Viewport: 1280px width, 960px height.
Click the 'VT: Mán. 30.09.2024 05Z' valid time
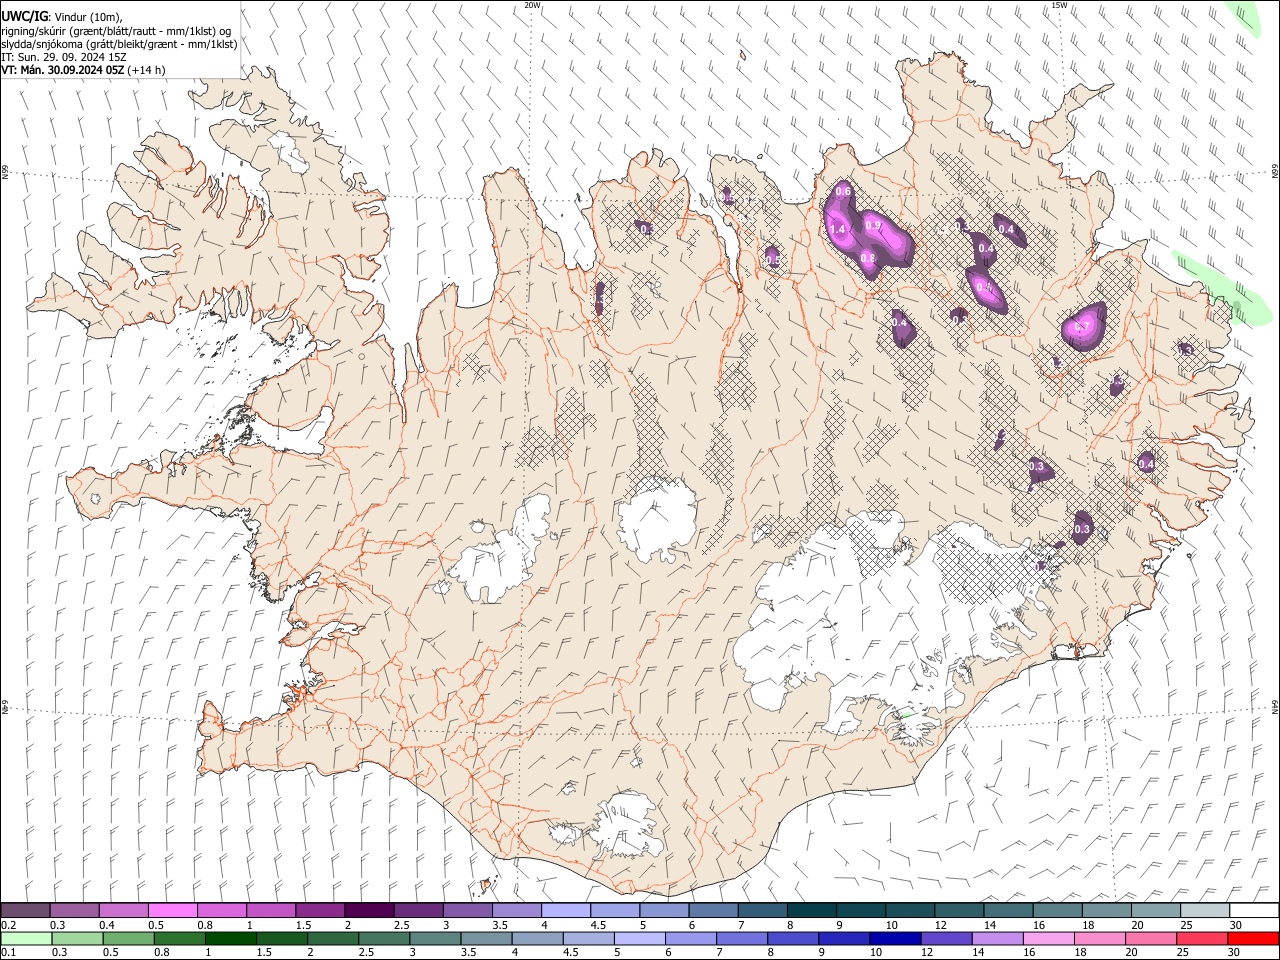(x=62, y=70)
